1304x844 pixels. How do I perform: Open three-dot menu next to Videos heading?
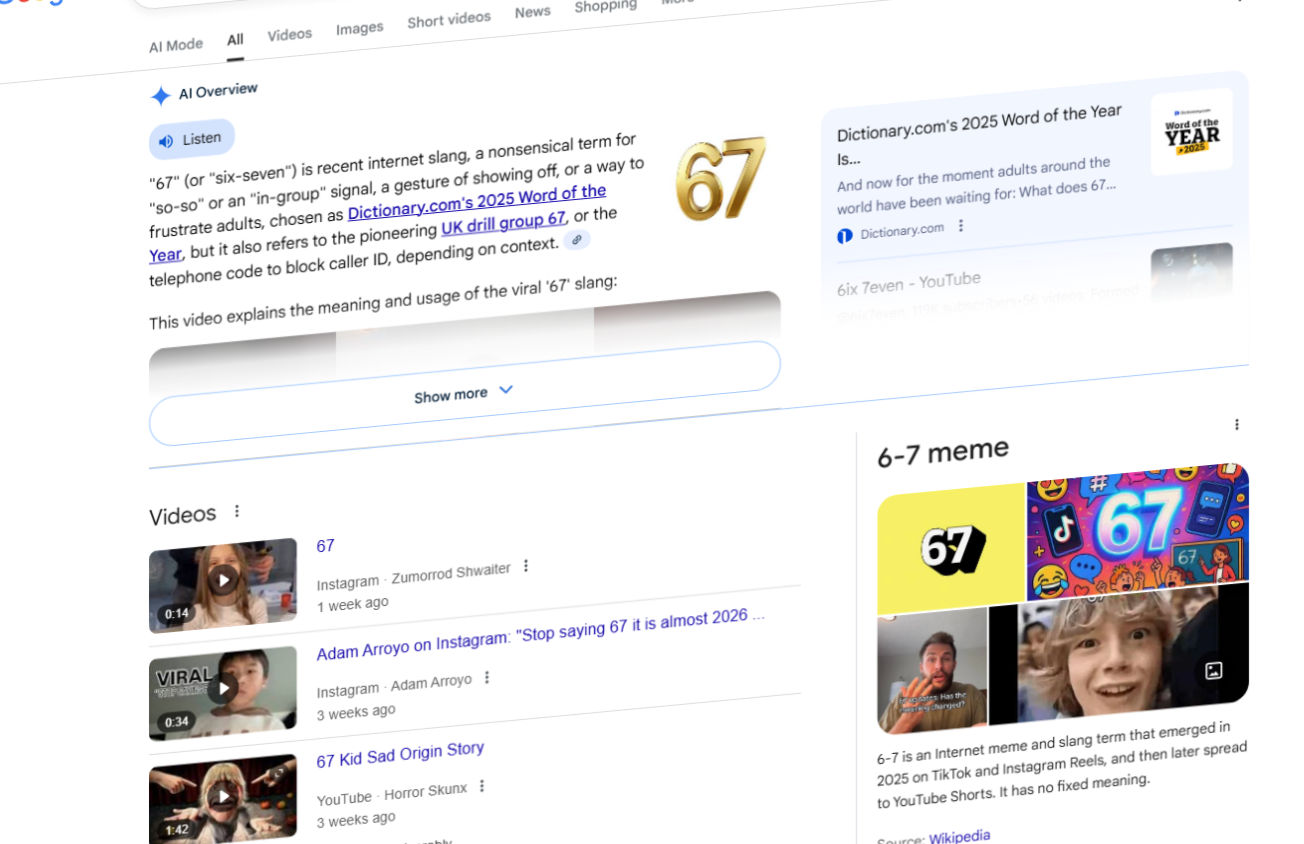pos(237,511)
